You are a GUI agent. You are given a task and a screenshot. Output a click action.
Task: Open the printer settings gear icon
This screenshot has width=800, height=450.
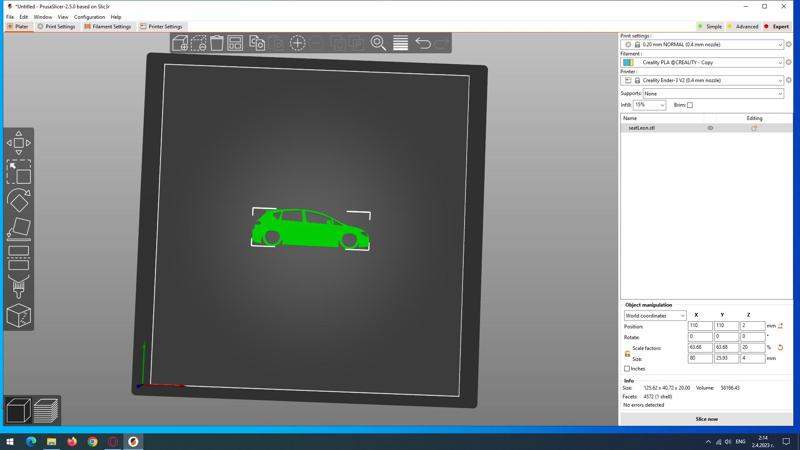pos(789,80)
